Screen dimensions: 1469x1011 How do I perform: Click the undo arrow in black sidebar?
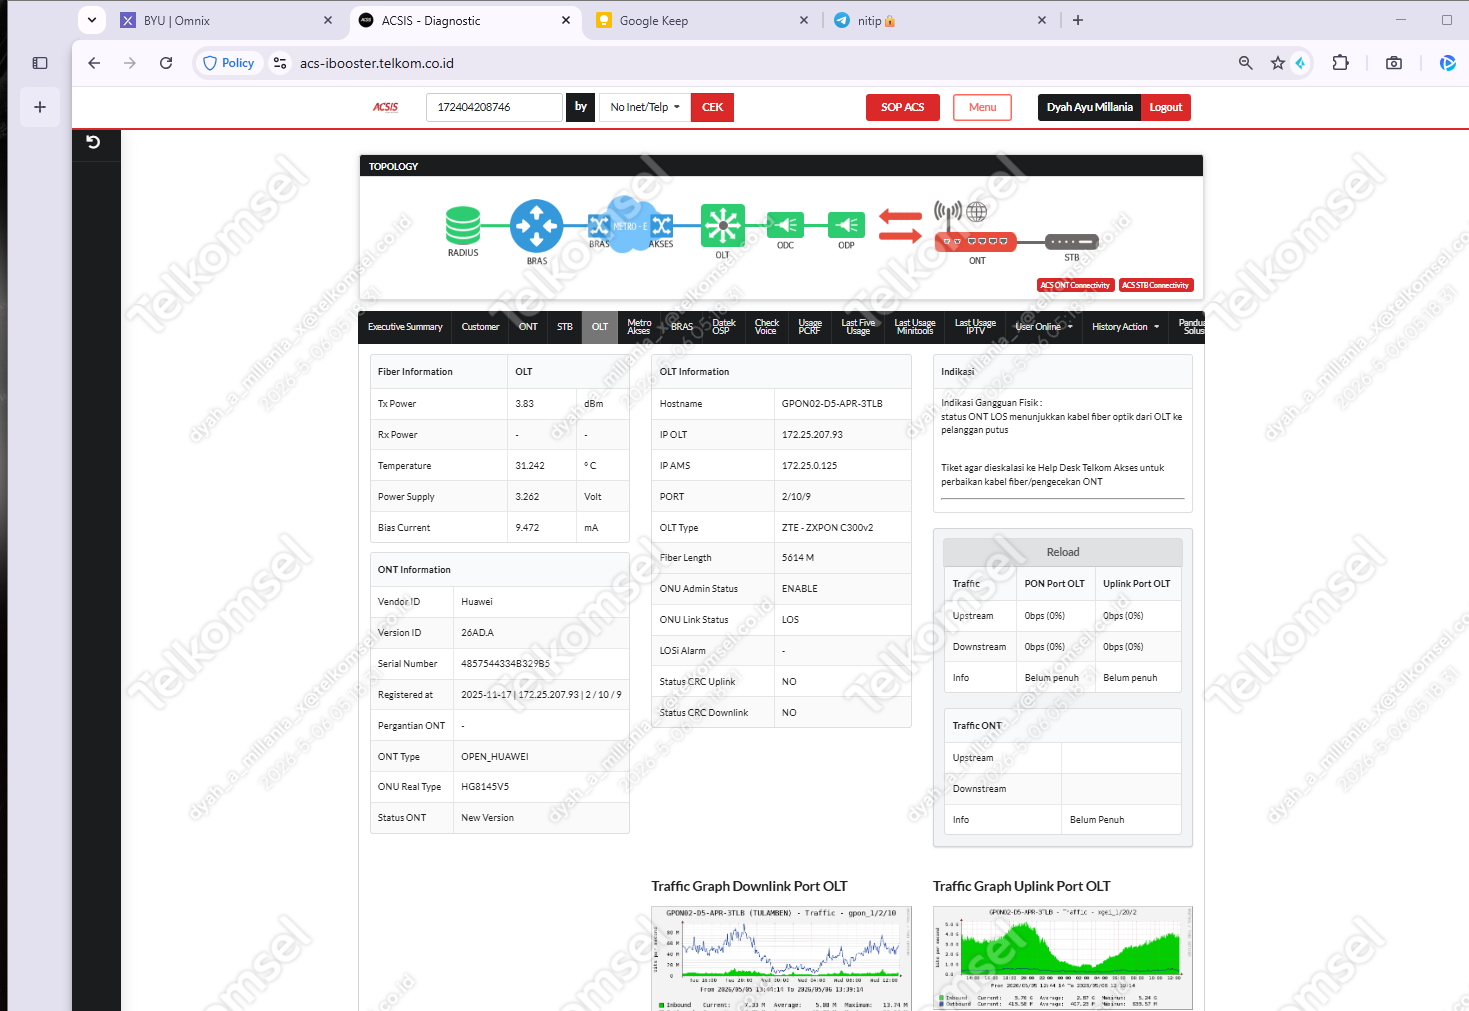point(93,142)
